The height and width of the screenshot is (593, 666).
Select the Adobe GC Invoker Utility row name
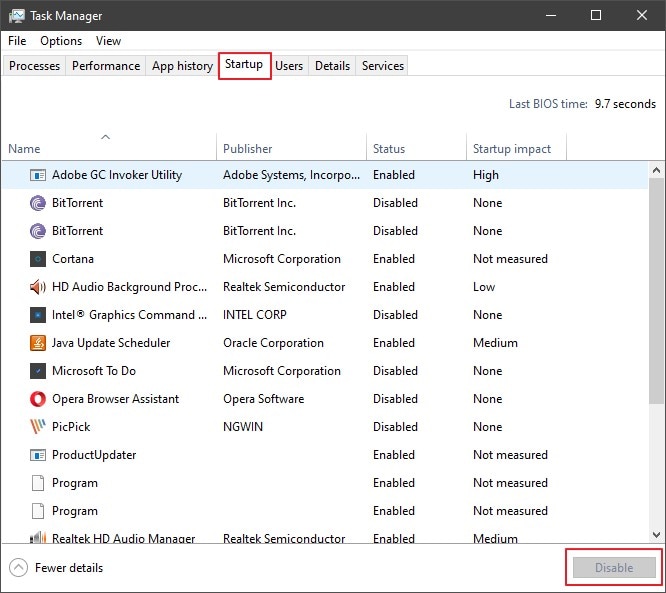click(x=117, y=175)
